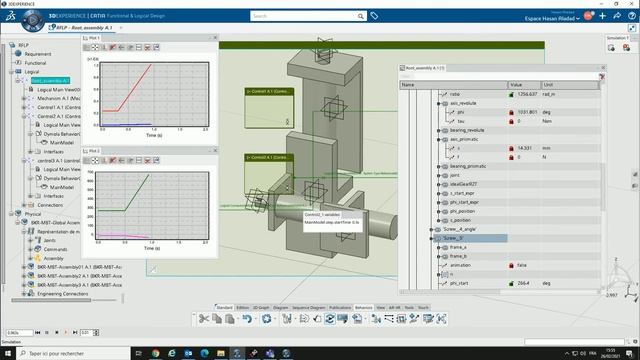Click the variables panel vertical scrollbar
The width and height of the screenshot is (640, 360).
(x=602, y=187)
